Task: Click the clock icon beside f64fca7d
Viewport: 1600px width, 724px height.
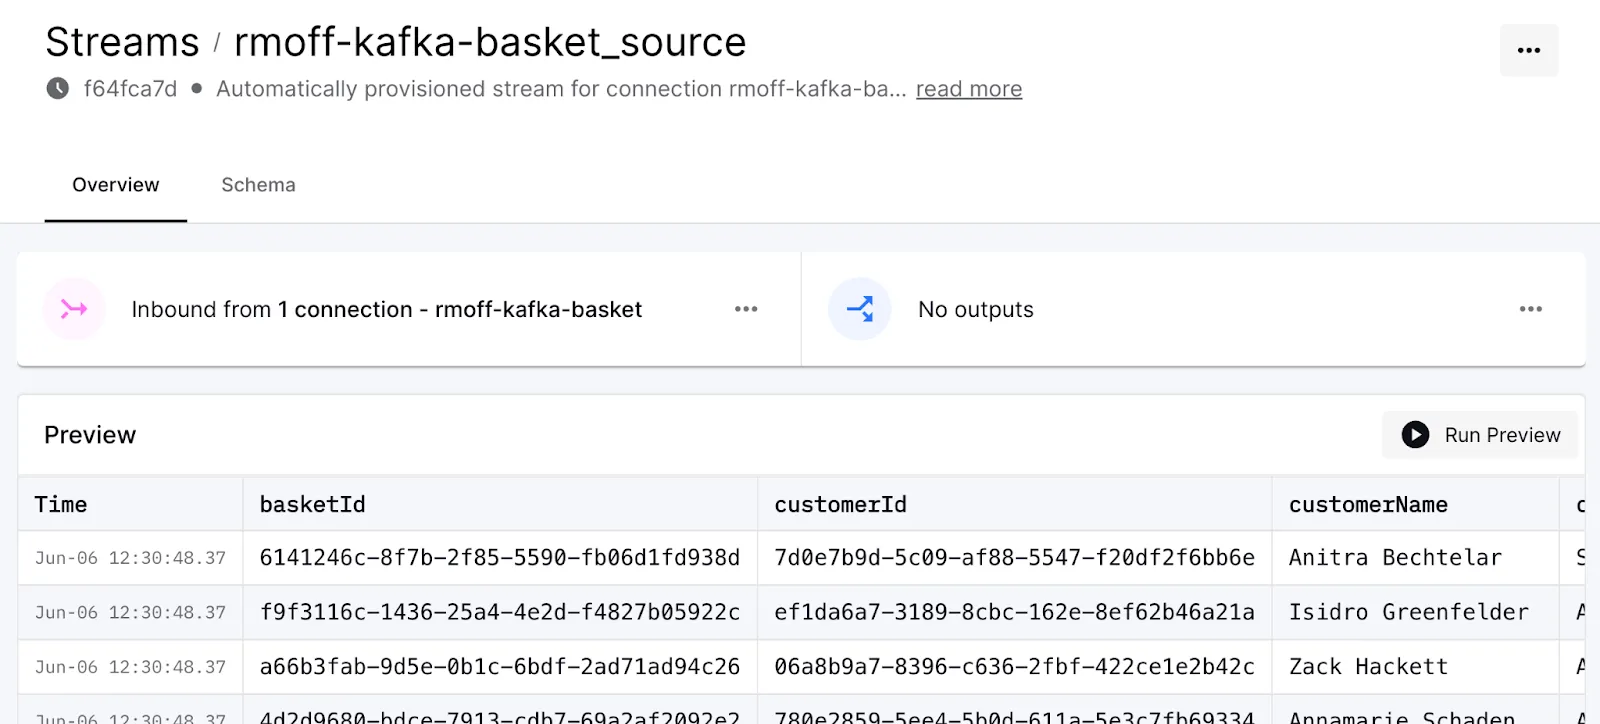Action: point(58,88)
